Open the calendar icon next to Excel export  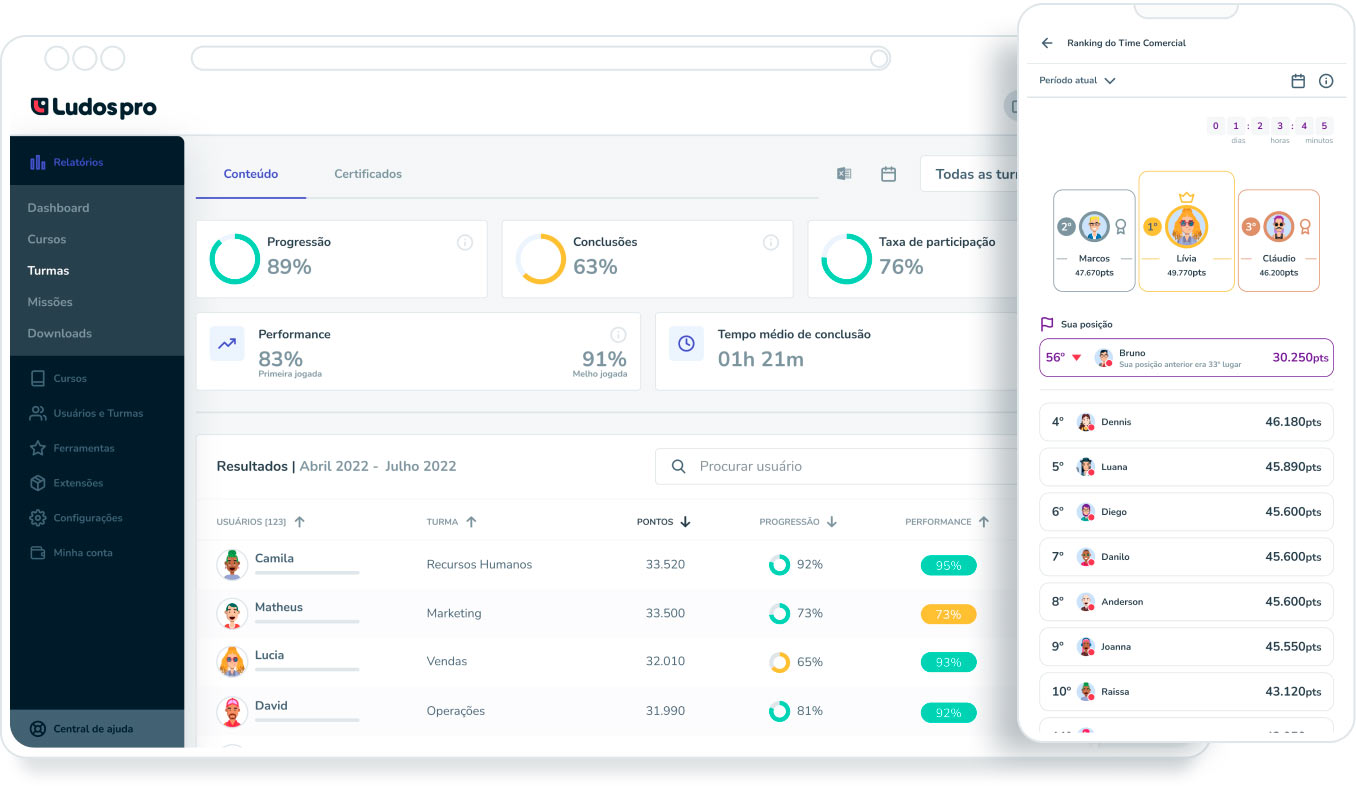pos(889,173)
